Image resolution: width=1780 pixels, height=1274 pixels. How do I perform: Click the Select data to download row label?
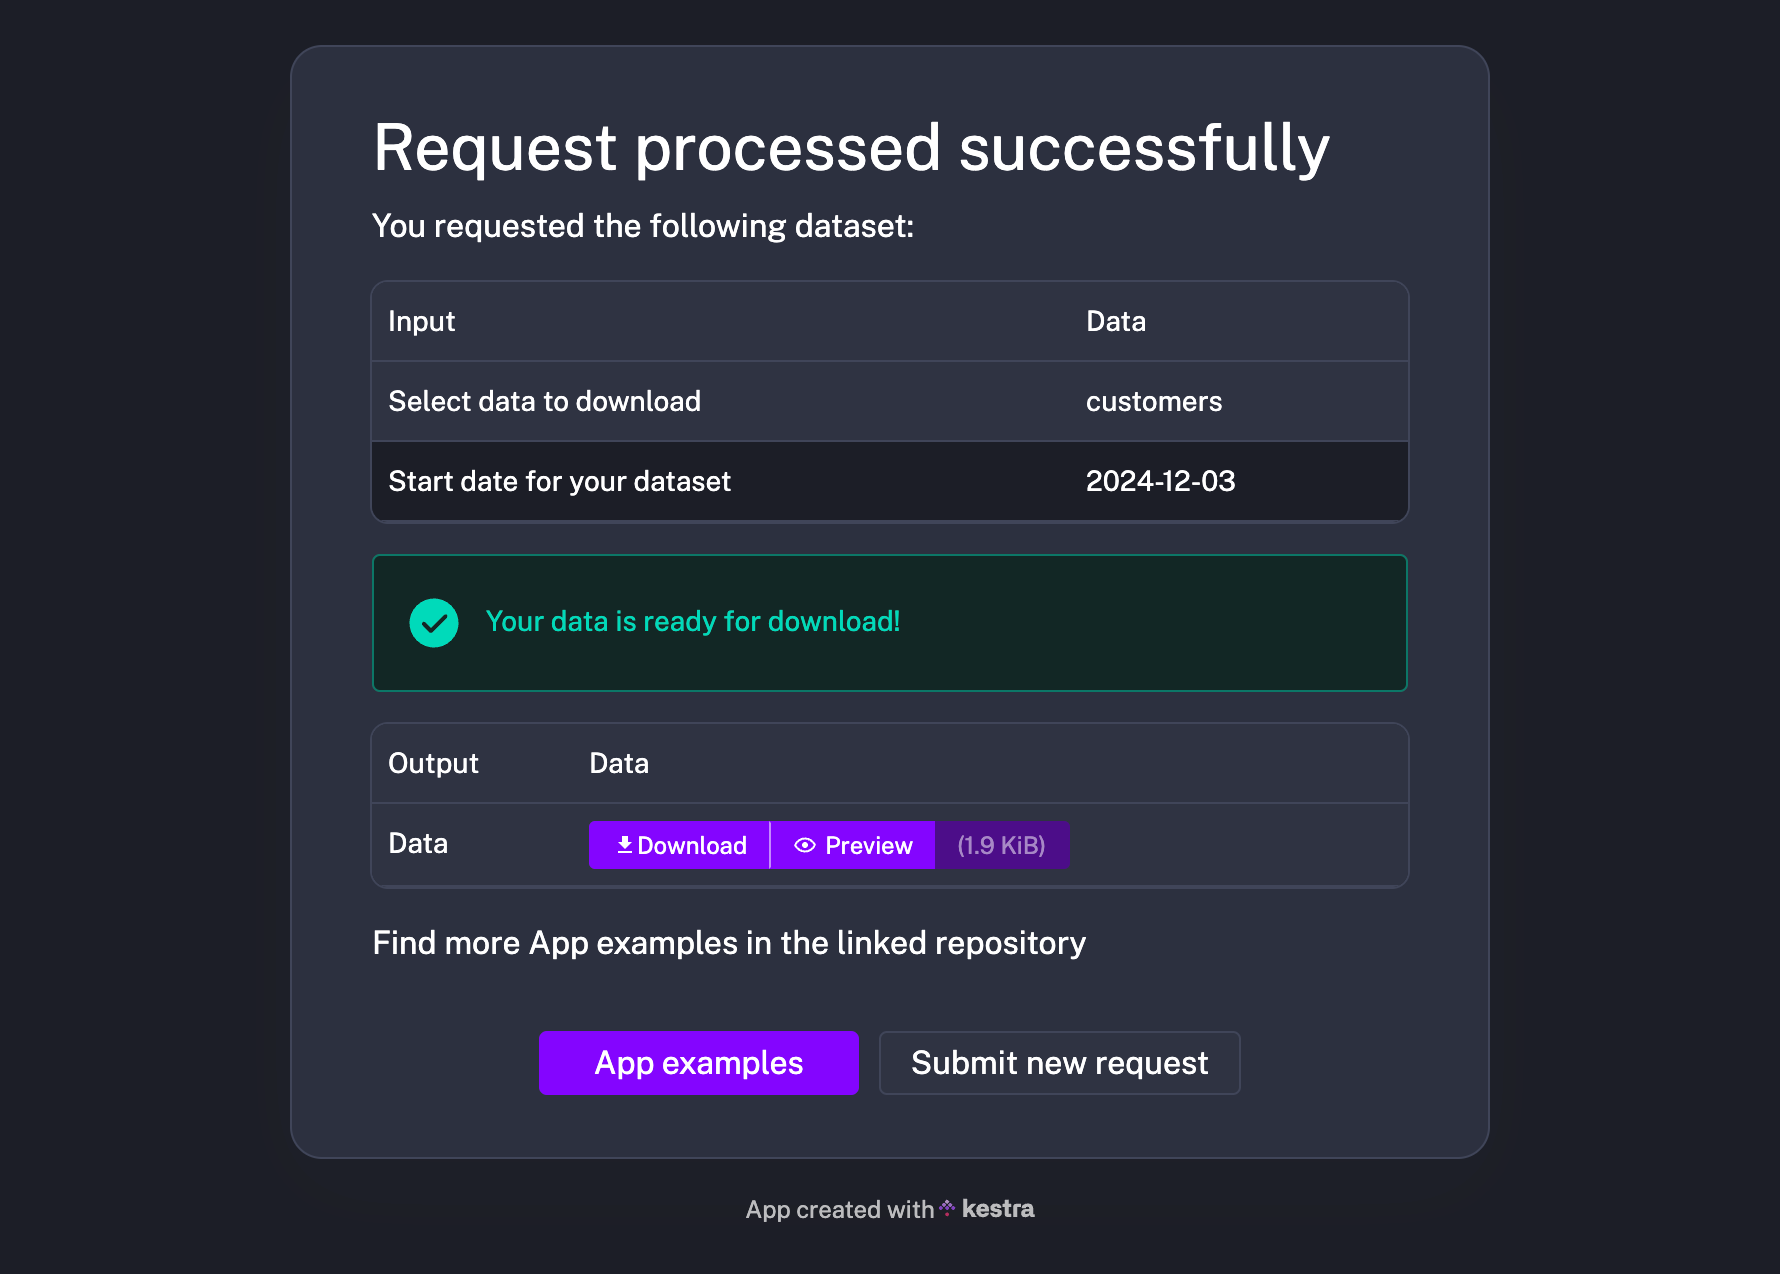[x=544, y=401]
